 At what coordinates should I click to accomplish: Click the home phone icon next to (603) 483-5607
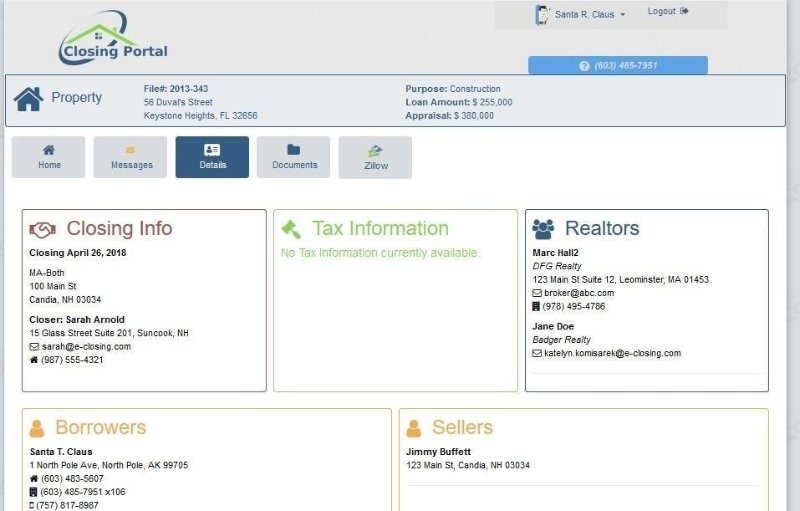[x=34, y=479]
